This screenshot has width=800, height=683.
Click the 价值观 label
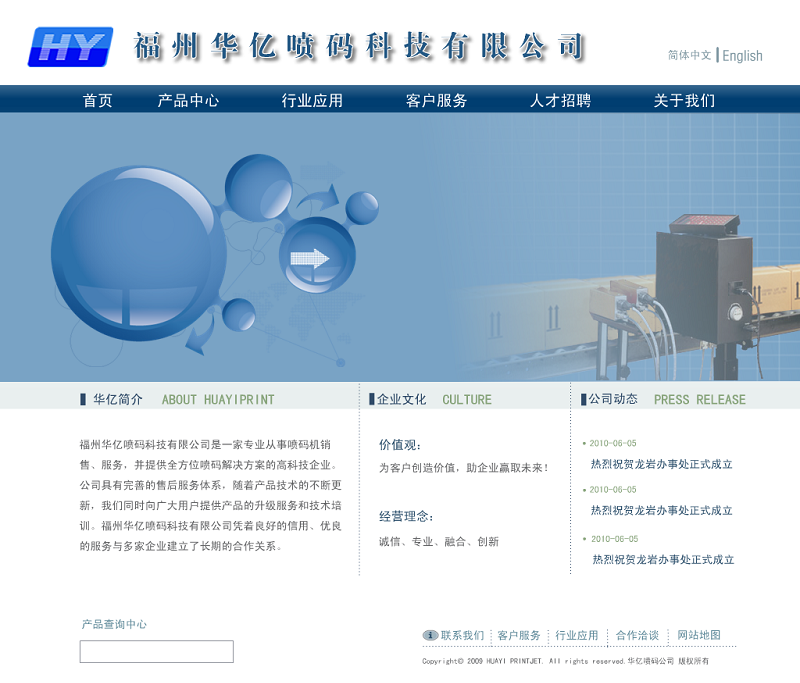(399, 445)
